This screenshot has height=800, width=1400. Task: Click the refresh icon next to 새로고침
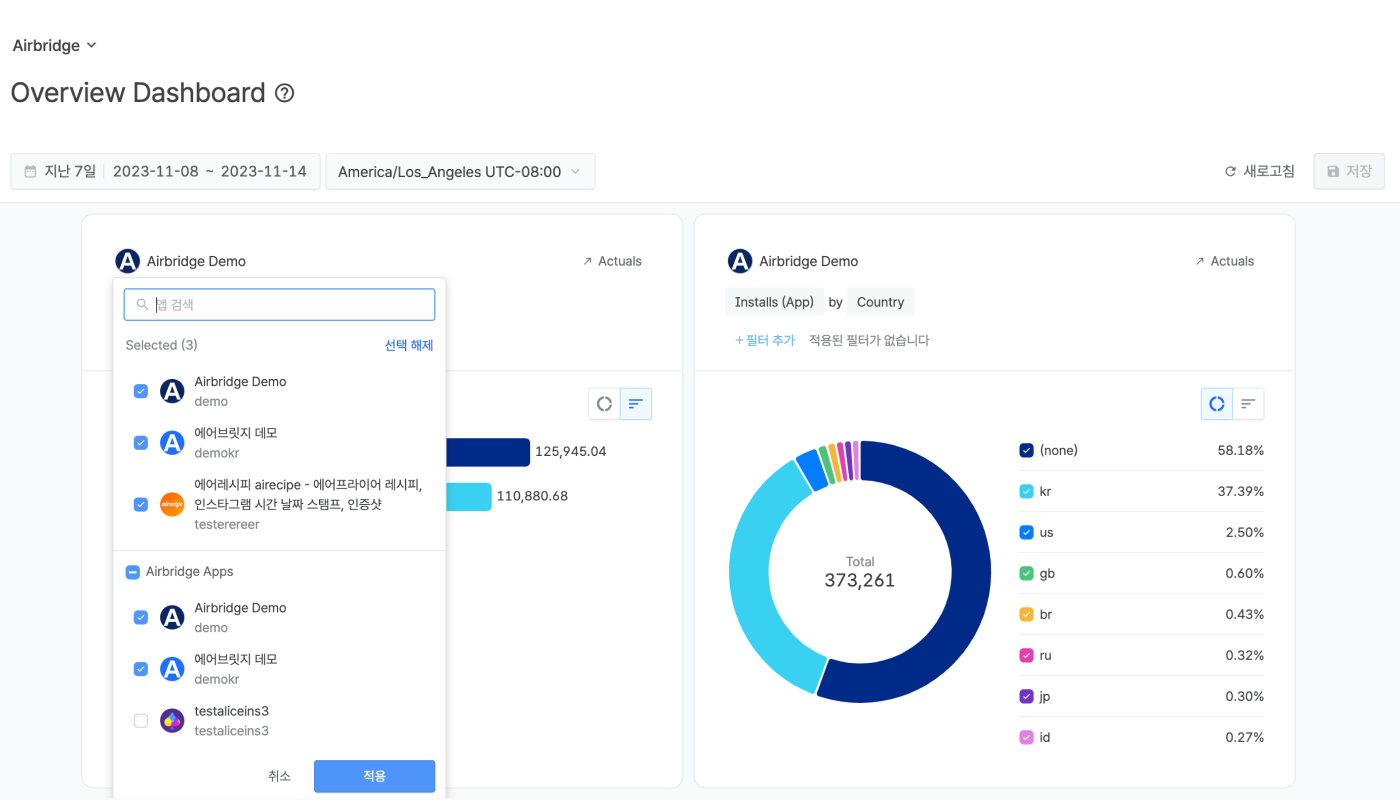click(1230, 171)
